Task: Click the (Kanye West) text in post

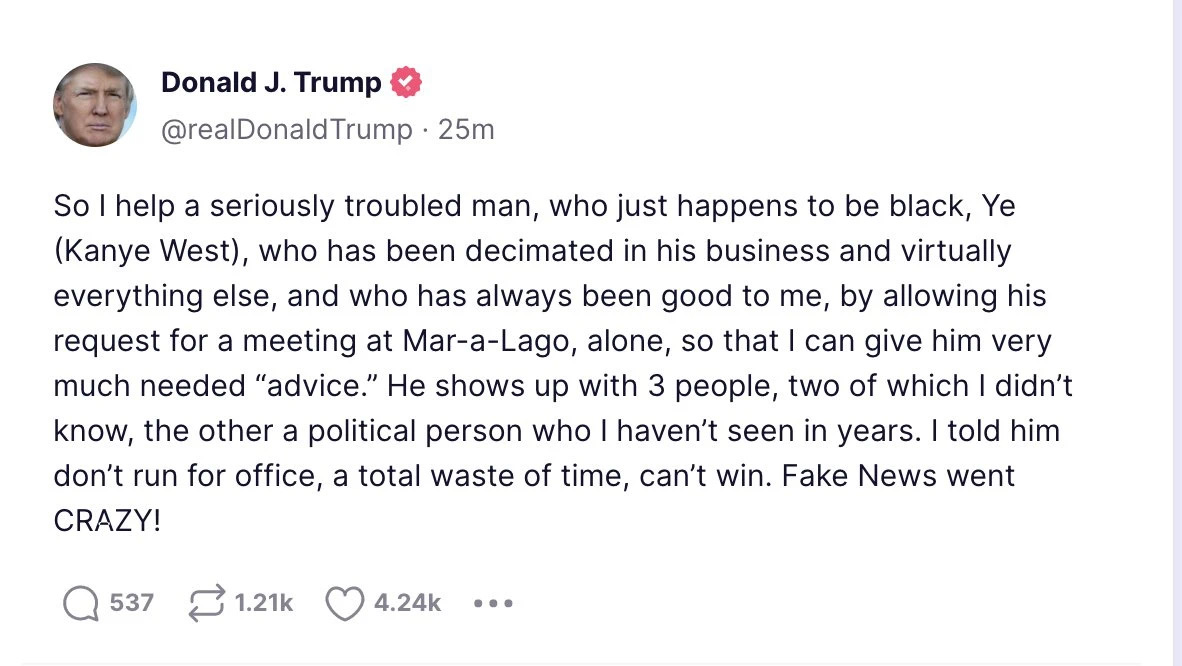Action: click(x=148, y=252)
